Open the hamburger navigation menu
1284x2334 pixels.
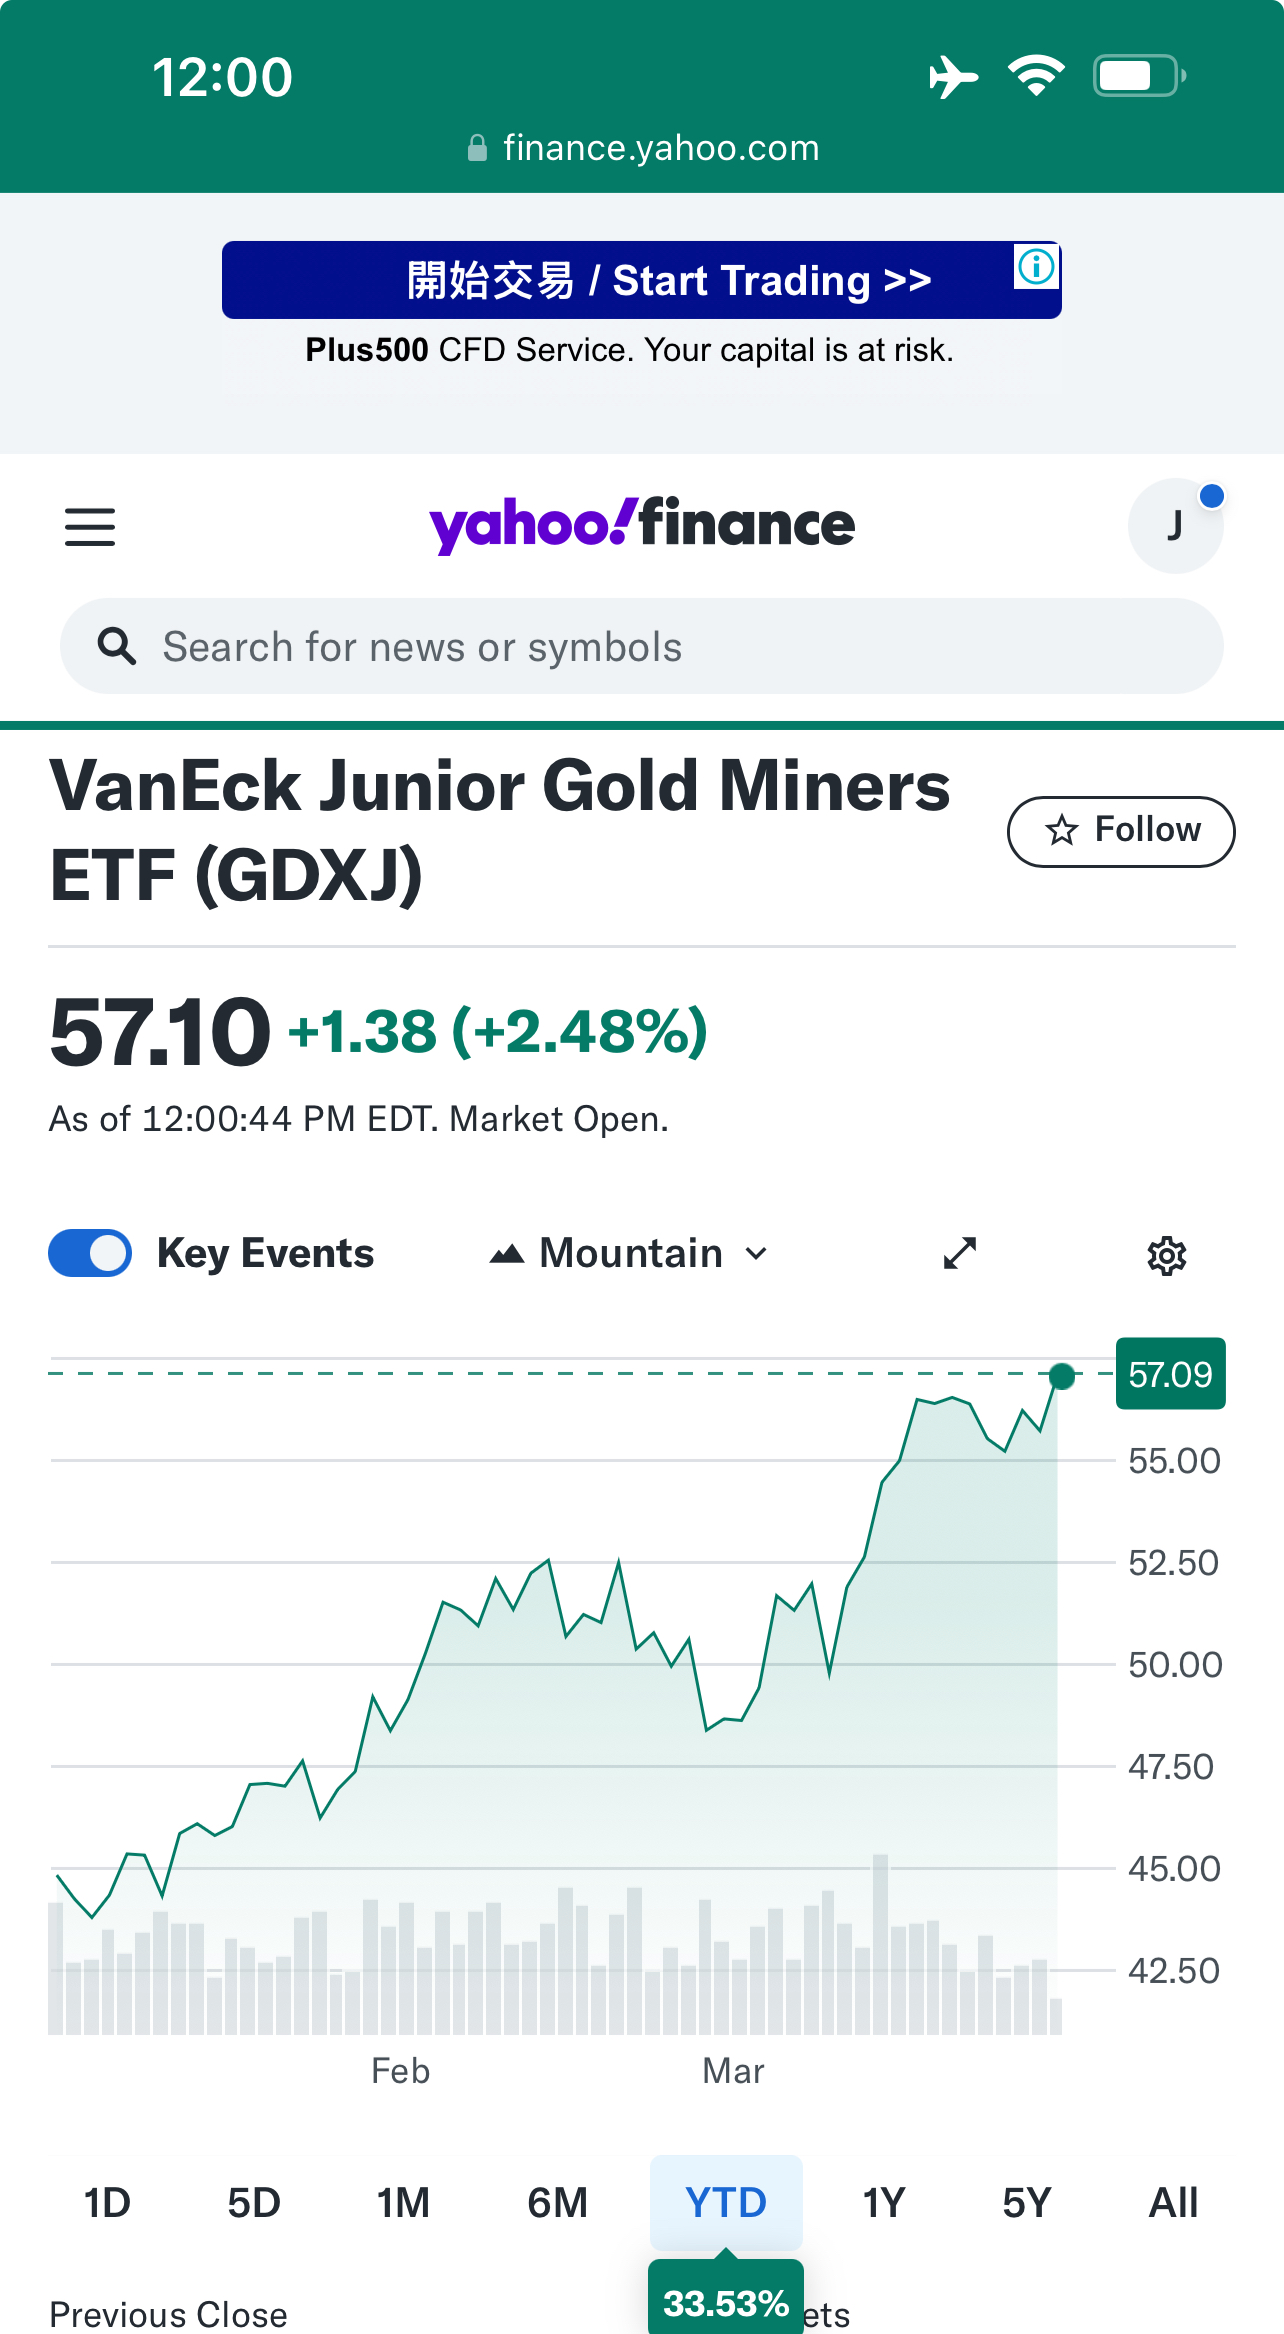[x=90, y=527]
